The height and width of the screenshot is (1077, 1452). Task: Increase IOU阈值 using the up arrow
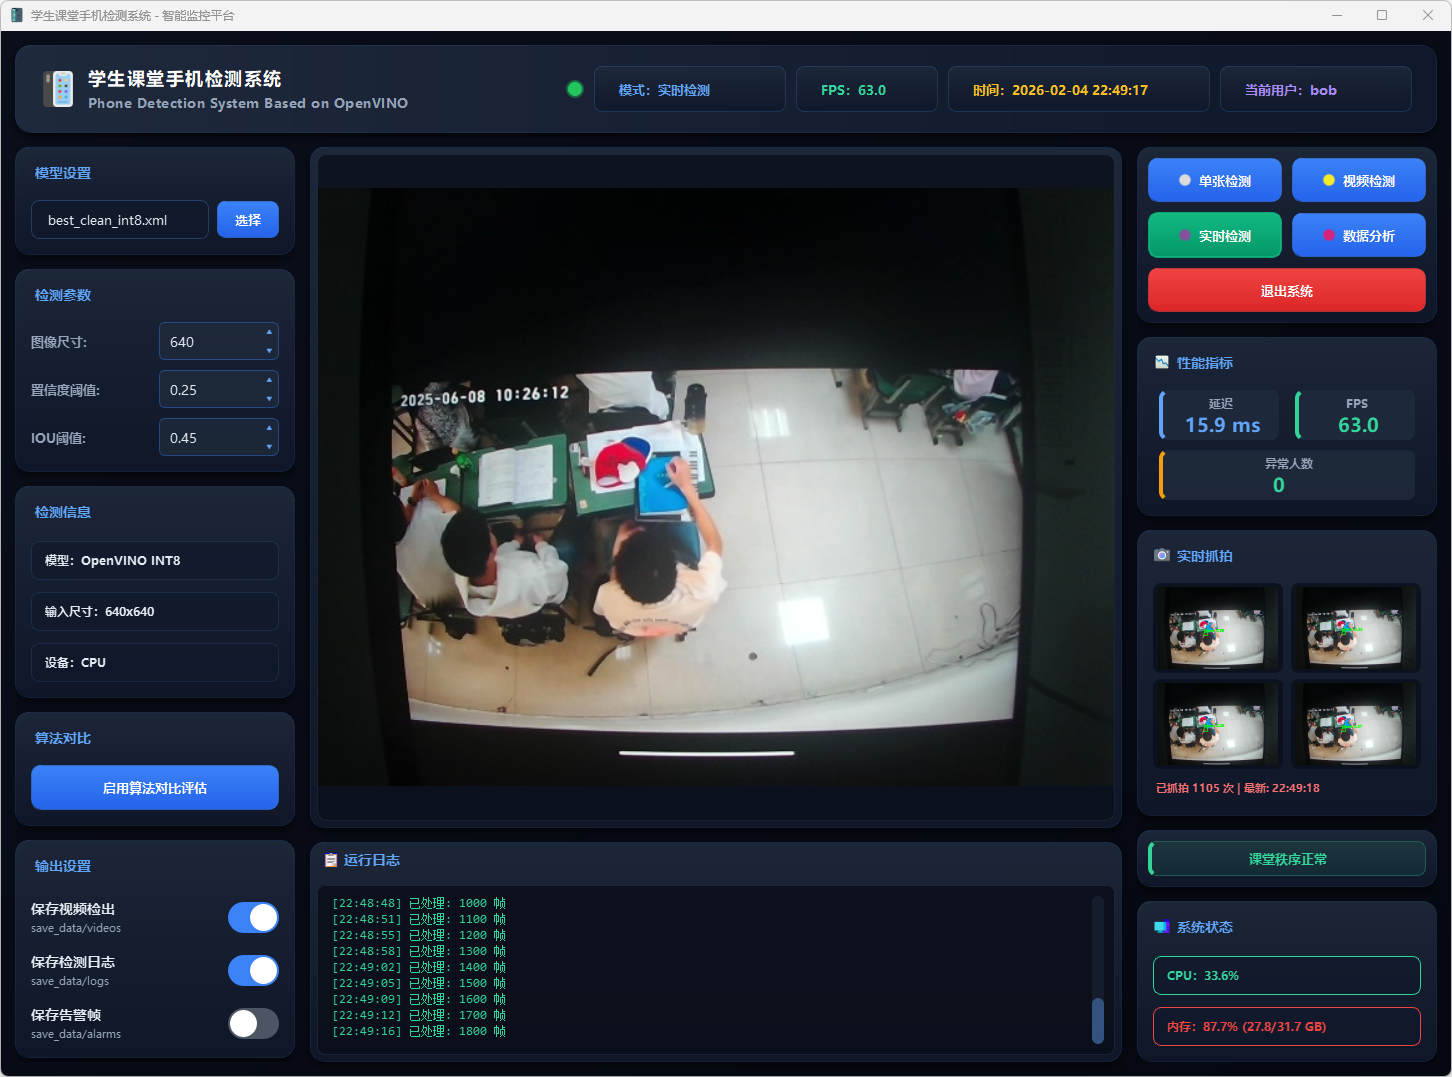pos(269,428)
